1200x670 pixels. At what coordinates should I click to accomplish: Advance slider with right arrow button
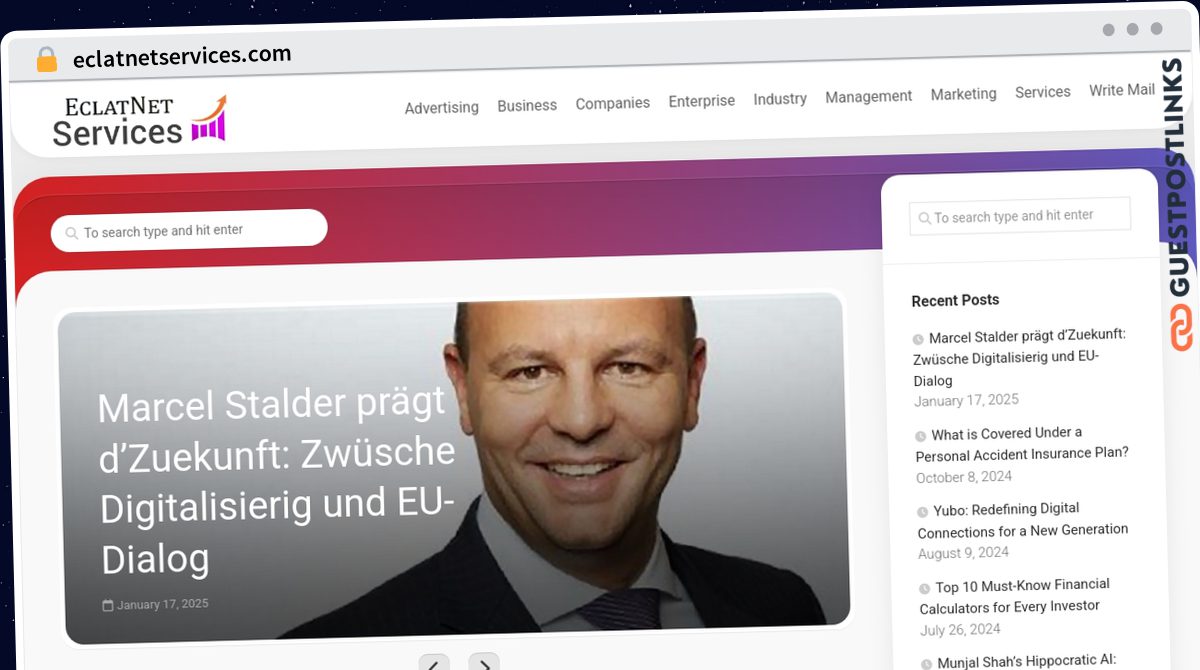(484, 662)
